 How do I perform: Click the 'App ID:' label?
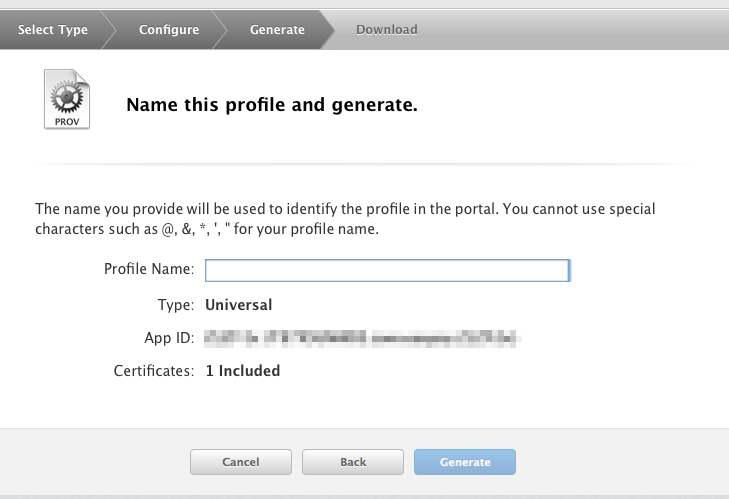tap(169, 338)
